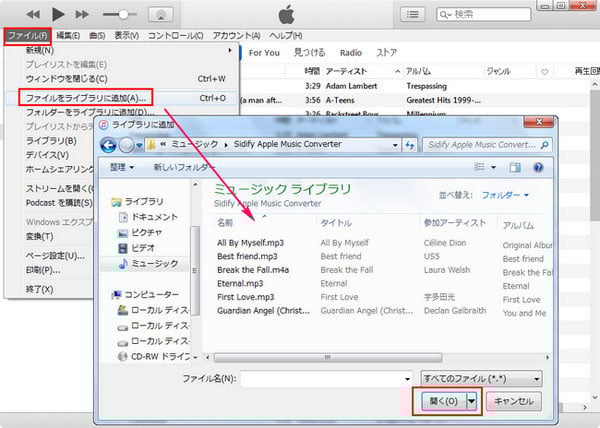Image resolution: width=600 pixels, height=428 pixels.
Task: Open the すべてのファイル (*.*) filter dropdown
Action: pyautogui.click(x=481, y=379)
